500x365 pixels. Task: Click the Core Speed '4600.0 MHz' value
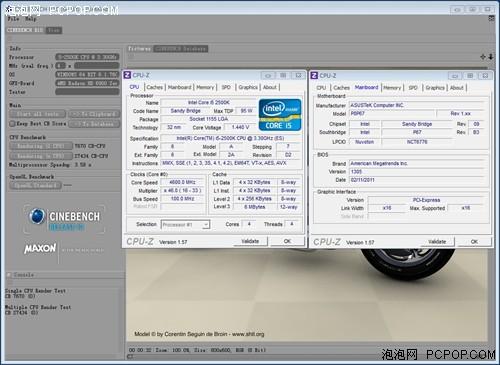click(182, 182)
